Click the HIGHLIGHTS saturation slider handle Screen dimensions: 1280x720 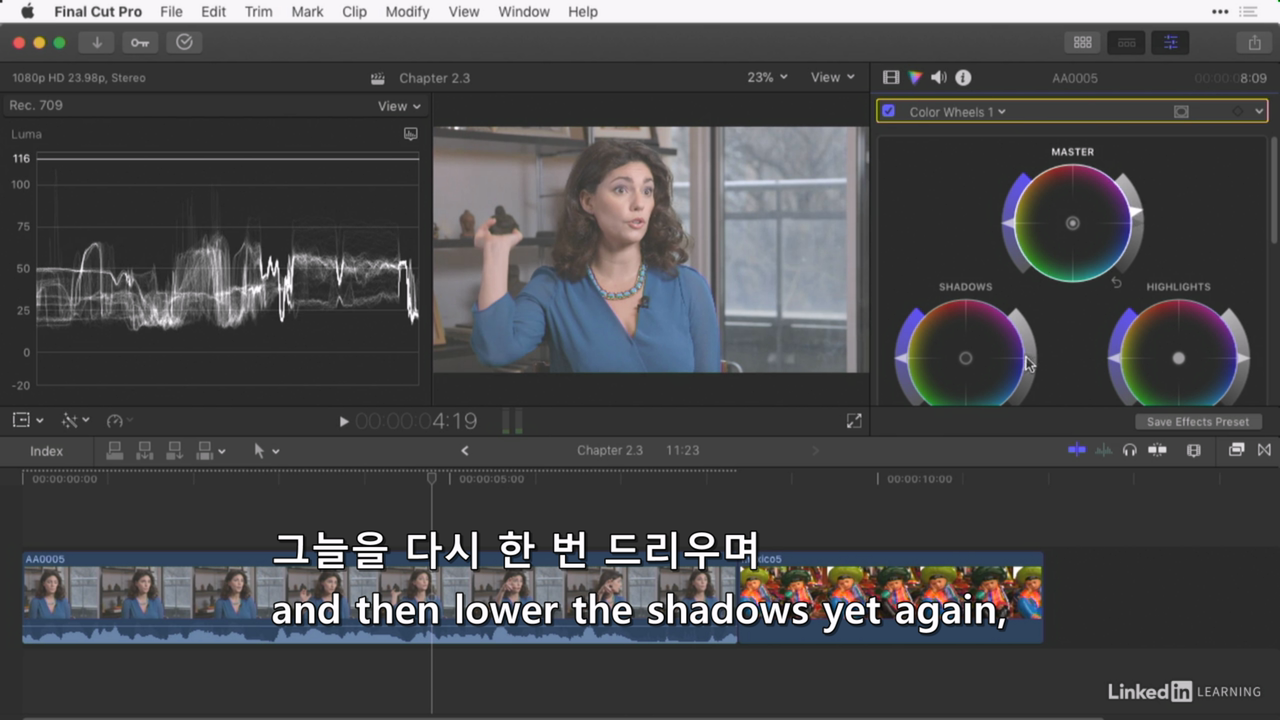coord(1115,358)
